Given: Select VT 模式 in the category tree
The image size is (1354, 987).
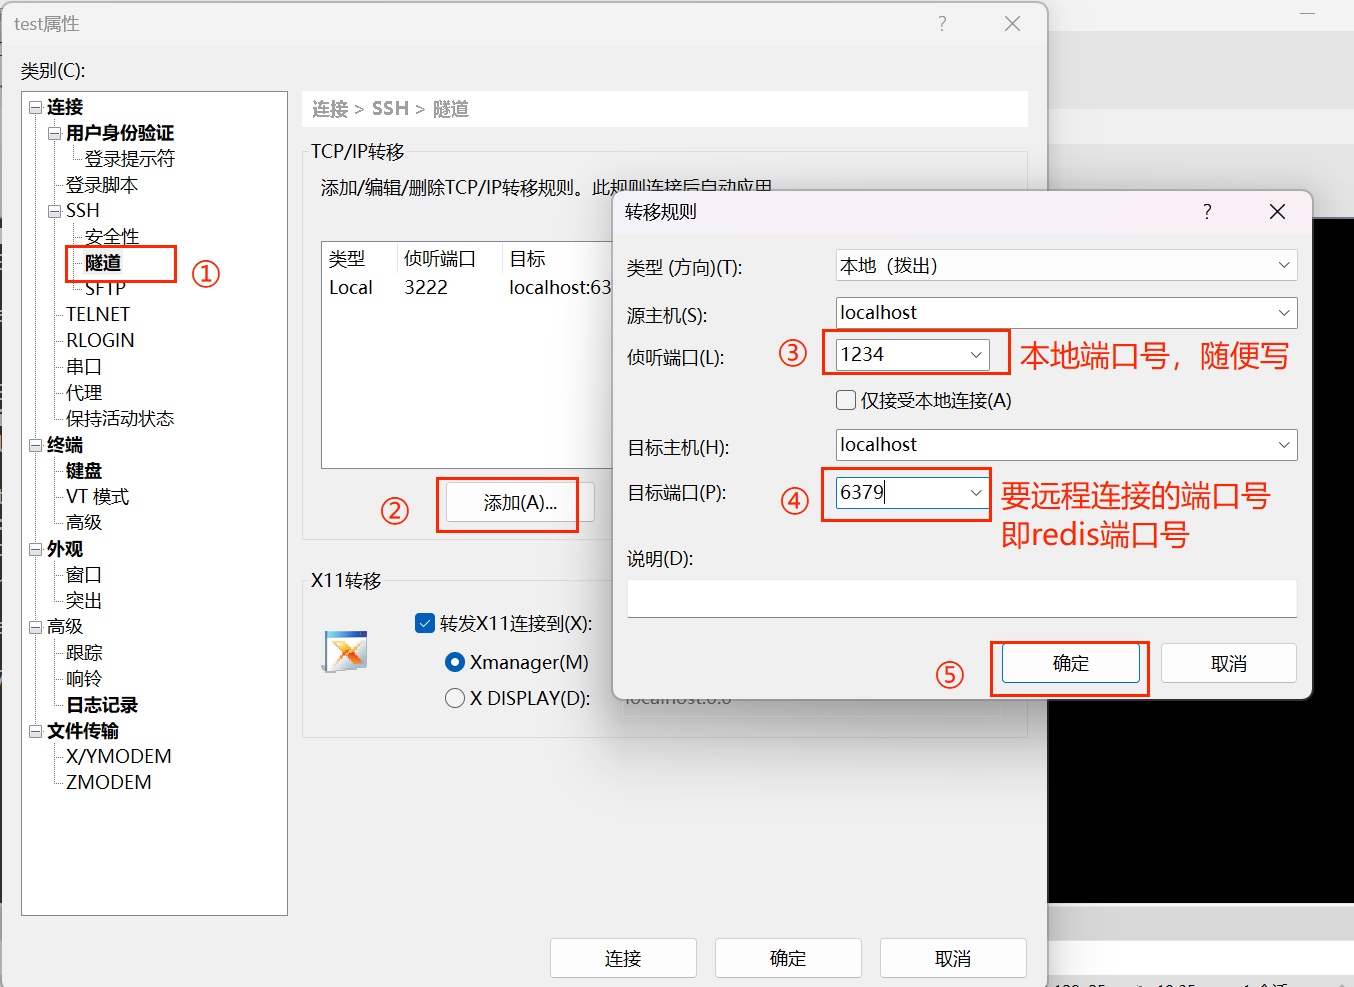Looking at the screenshot, I should 98,497.
